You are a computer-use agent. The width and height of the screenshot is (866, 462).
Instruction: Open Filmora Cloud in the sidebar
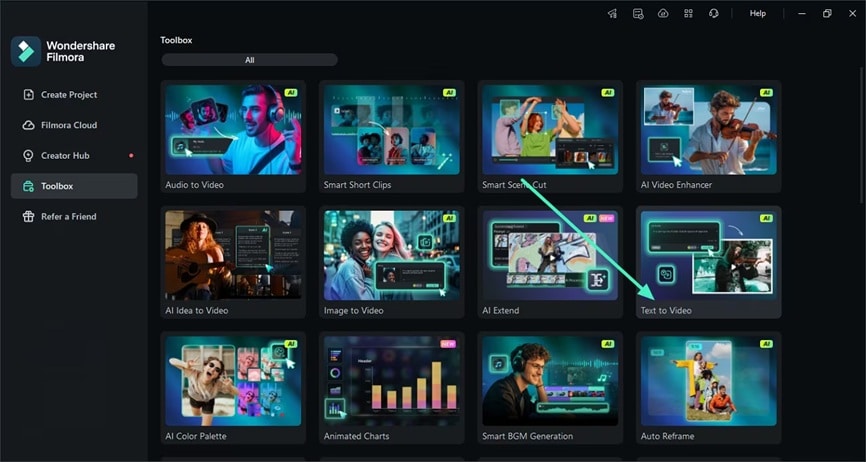pyautogui.click(x=74, y=125)
